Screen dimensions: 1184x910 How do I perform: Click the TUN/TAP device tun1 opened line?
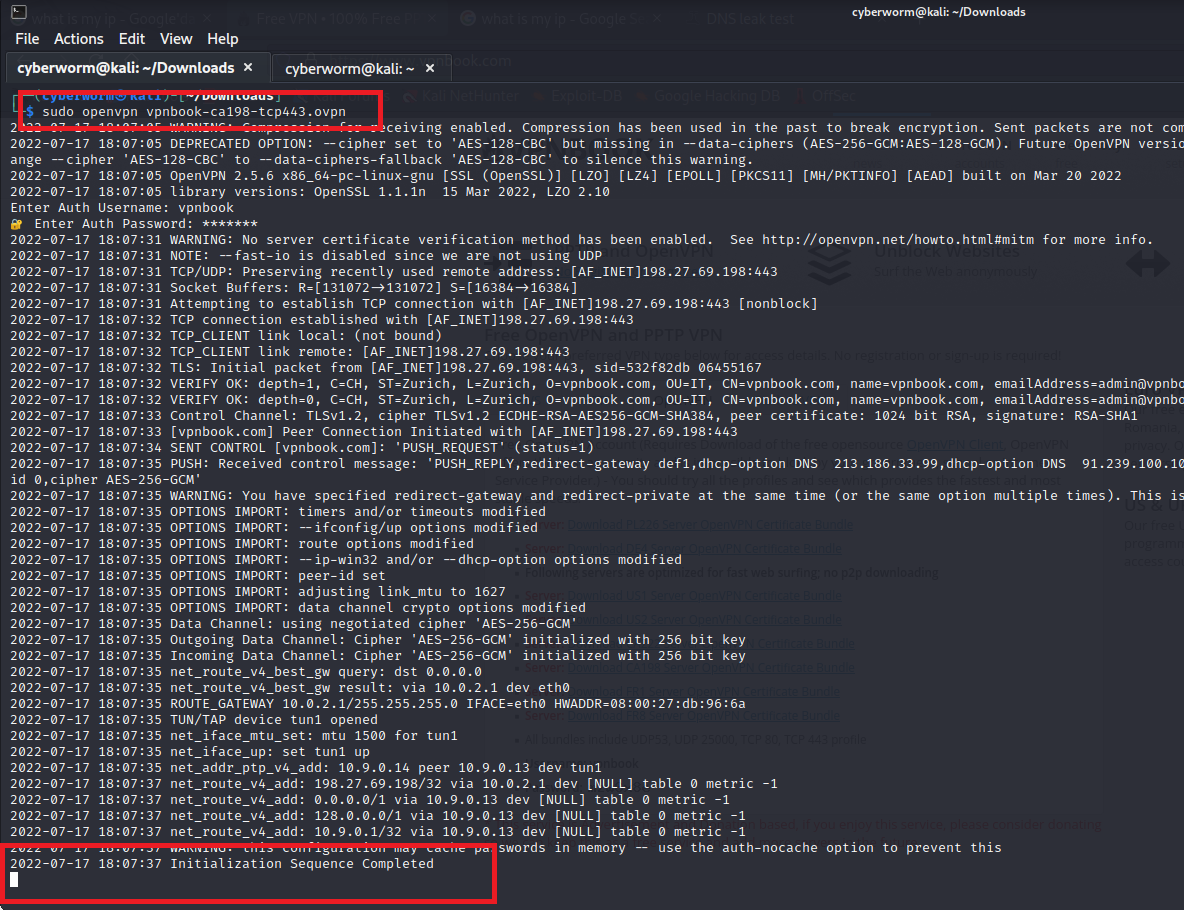(x=273, y=719)
